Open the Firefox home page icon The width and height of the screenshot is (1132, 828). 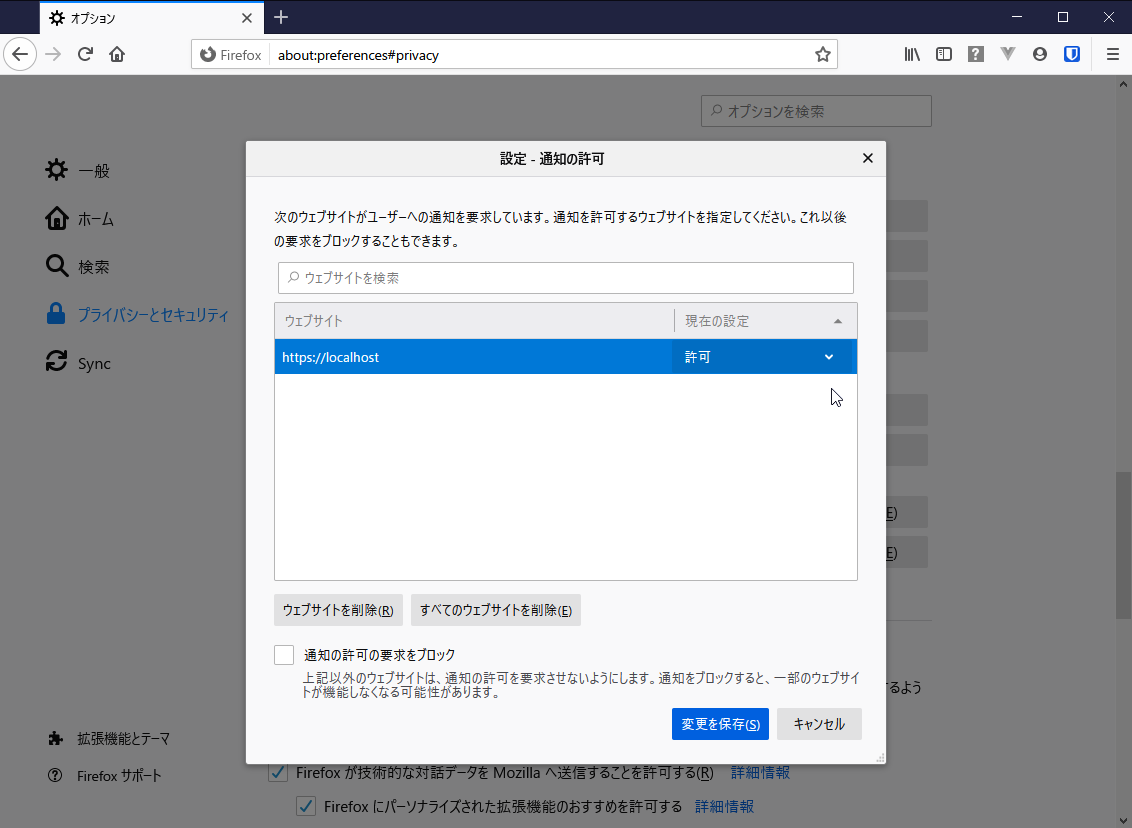click(117, 55)
